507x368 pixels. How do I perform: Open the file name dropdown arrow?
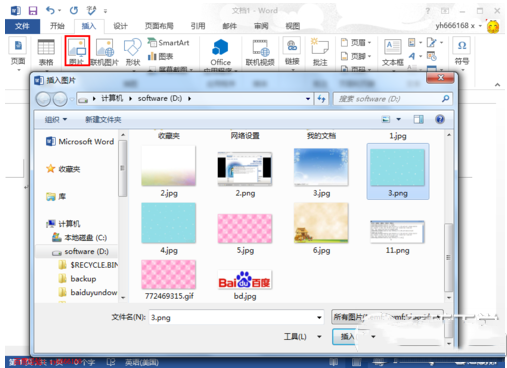point(319,317)
